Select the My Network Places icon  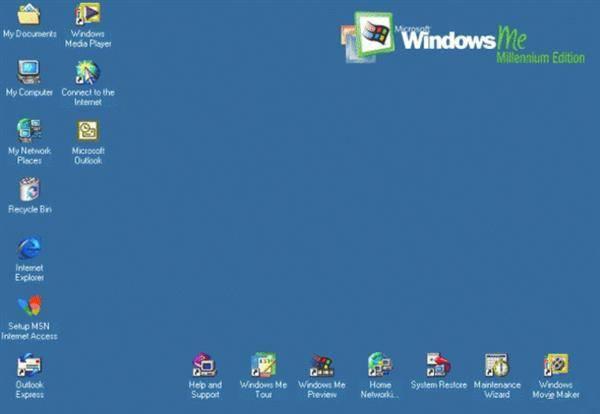click(x=29, y=130)
